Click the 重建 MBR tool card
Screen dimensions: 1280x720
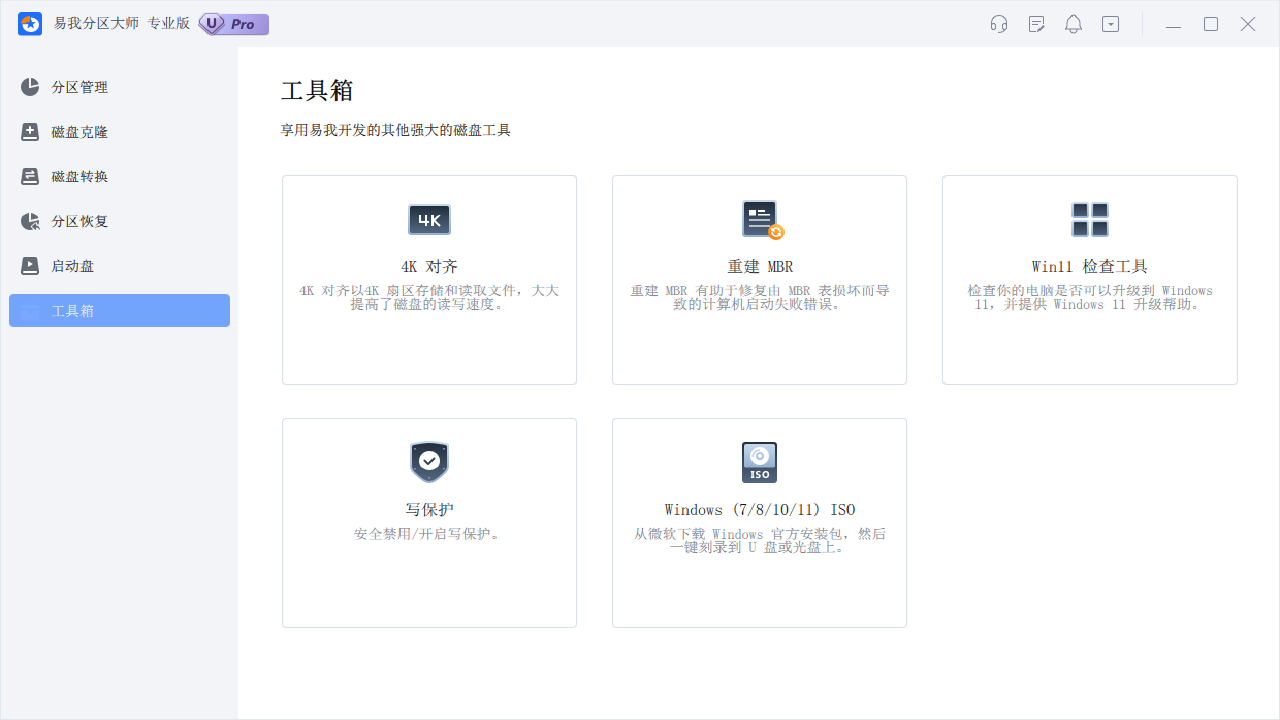coord(759,280)
